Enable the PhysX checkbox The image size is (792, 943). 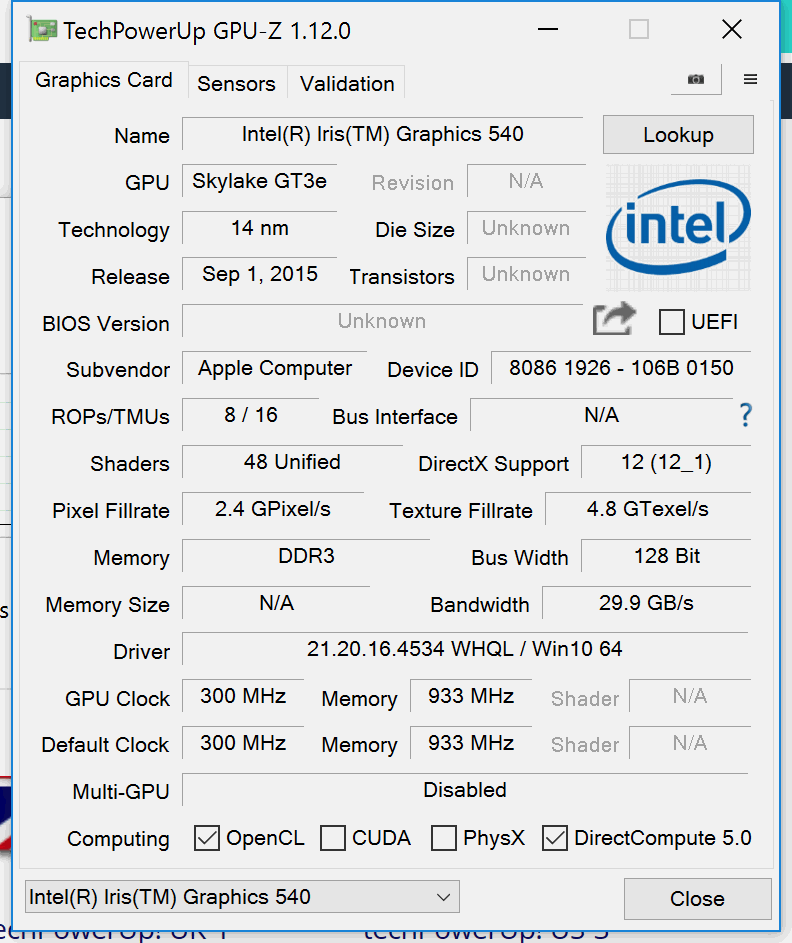click(x=444, y=838)
